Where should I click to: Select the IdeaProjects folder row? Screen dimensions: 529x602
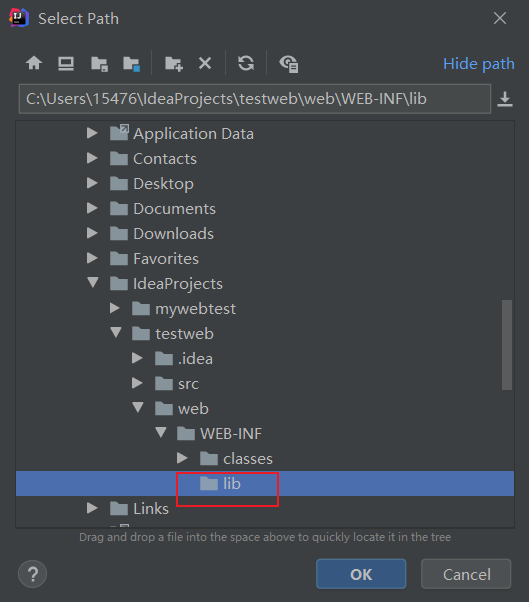tap(265, 283)
